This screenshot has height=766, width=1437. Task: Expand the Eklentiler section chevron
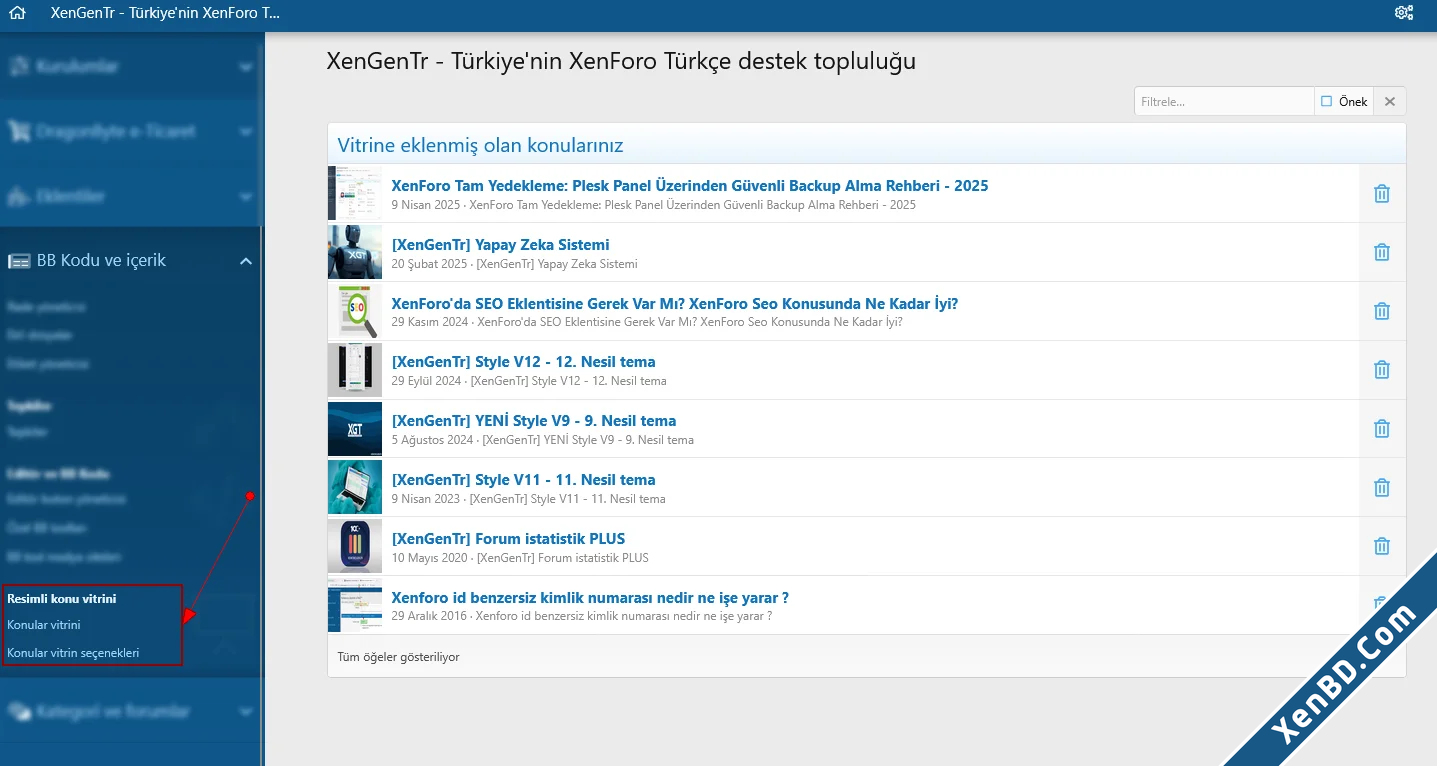pos(246,197)
